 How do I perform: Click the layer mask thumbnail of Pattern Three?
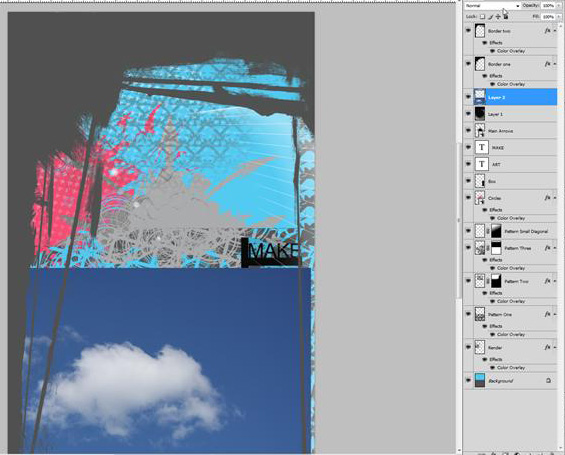tap(496, 248)
